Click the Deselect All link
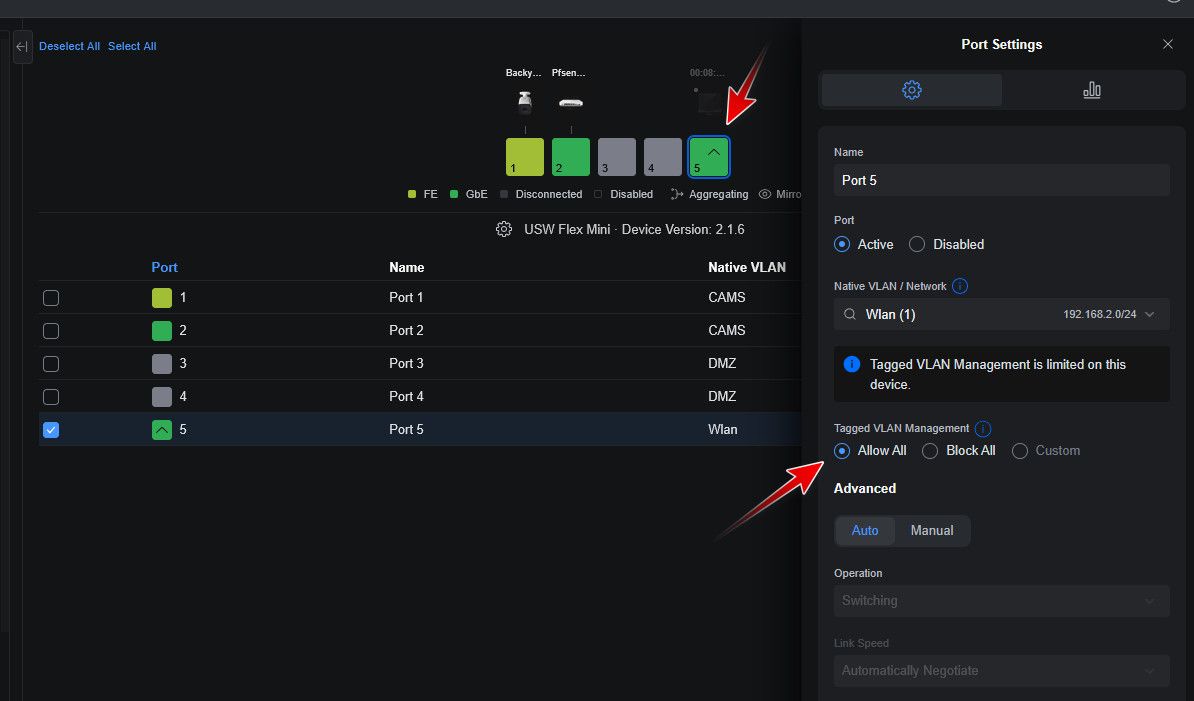This screenshot has width=1194, height=701. 69,46
